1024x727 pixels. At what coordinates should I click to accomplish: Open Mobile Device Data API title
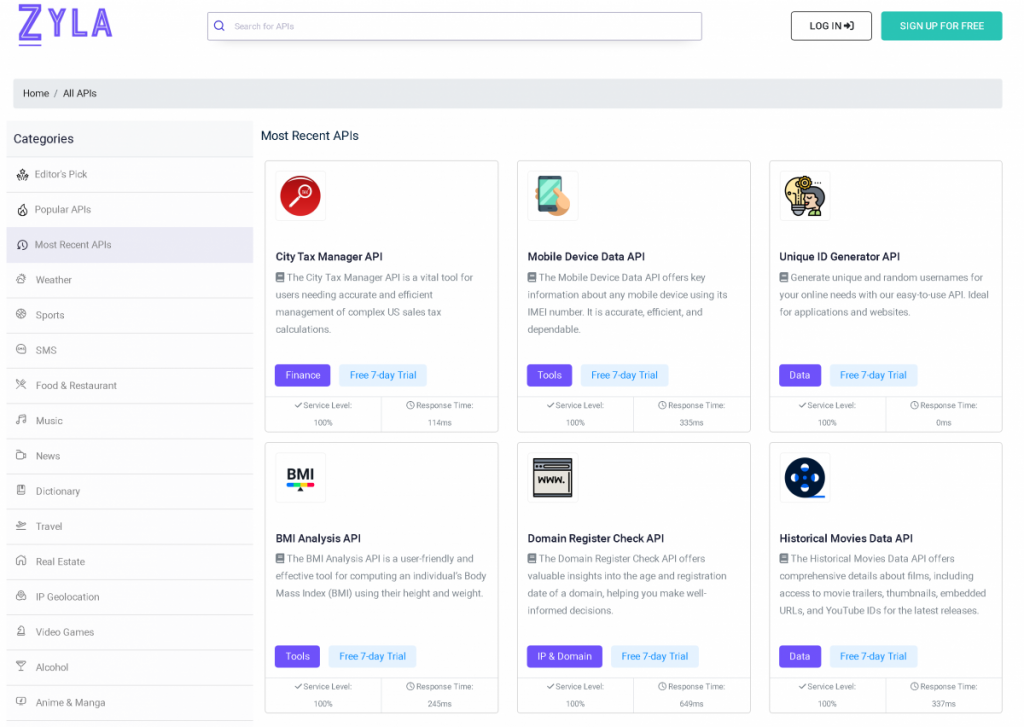click(x=586, y=257)
